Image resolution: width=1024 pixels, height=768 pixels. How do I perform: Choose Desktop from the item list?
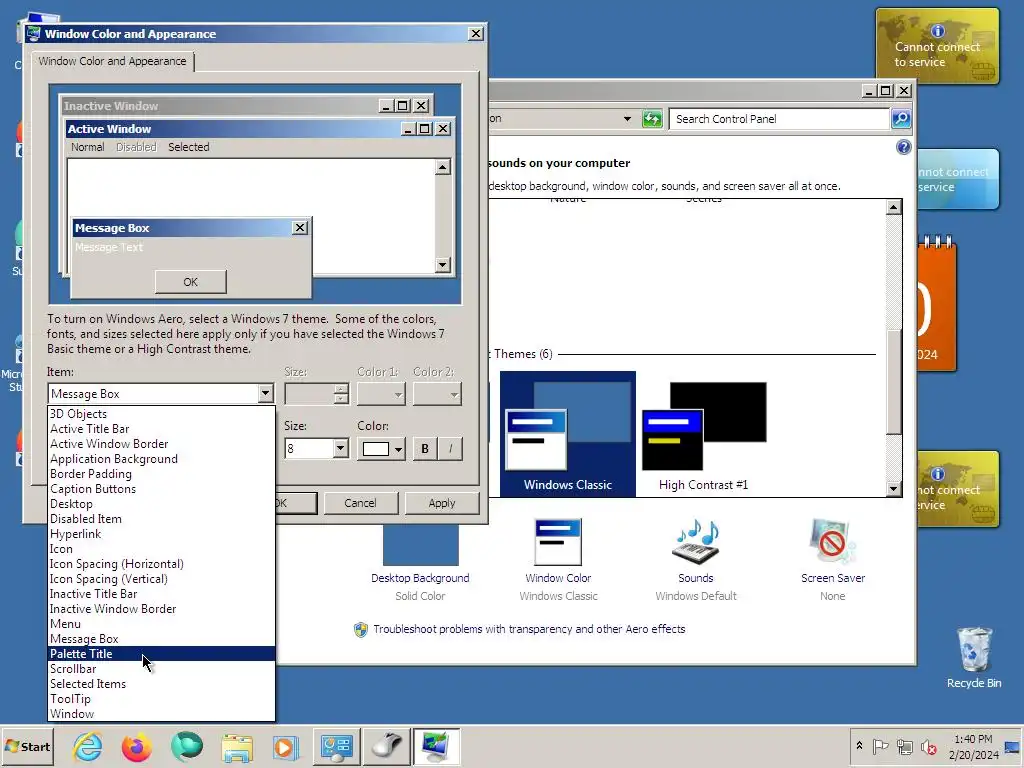(161, 504)
